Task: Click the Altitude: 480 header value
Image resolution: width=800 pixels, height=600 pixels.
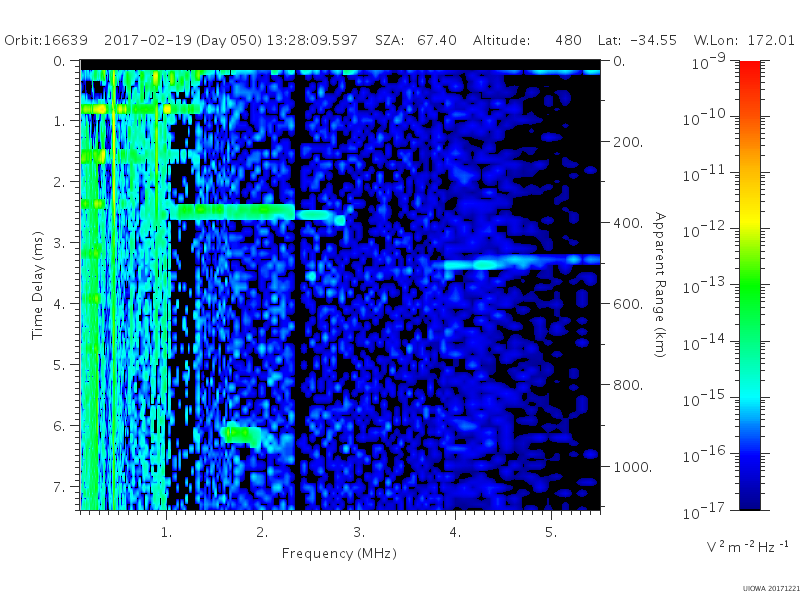Action: pos(527,40)
